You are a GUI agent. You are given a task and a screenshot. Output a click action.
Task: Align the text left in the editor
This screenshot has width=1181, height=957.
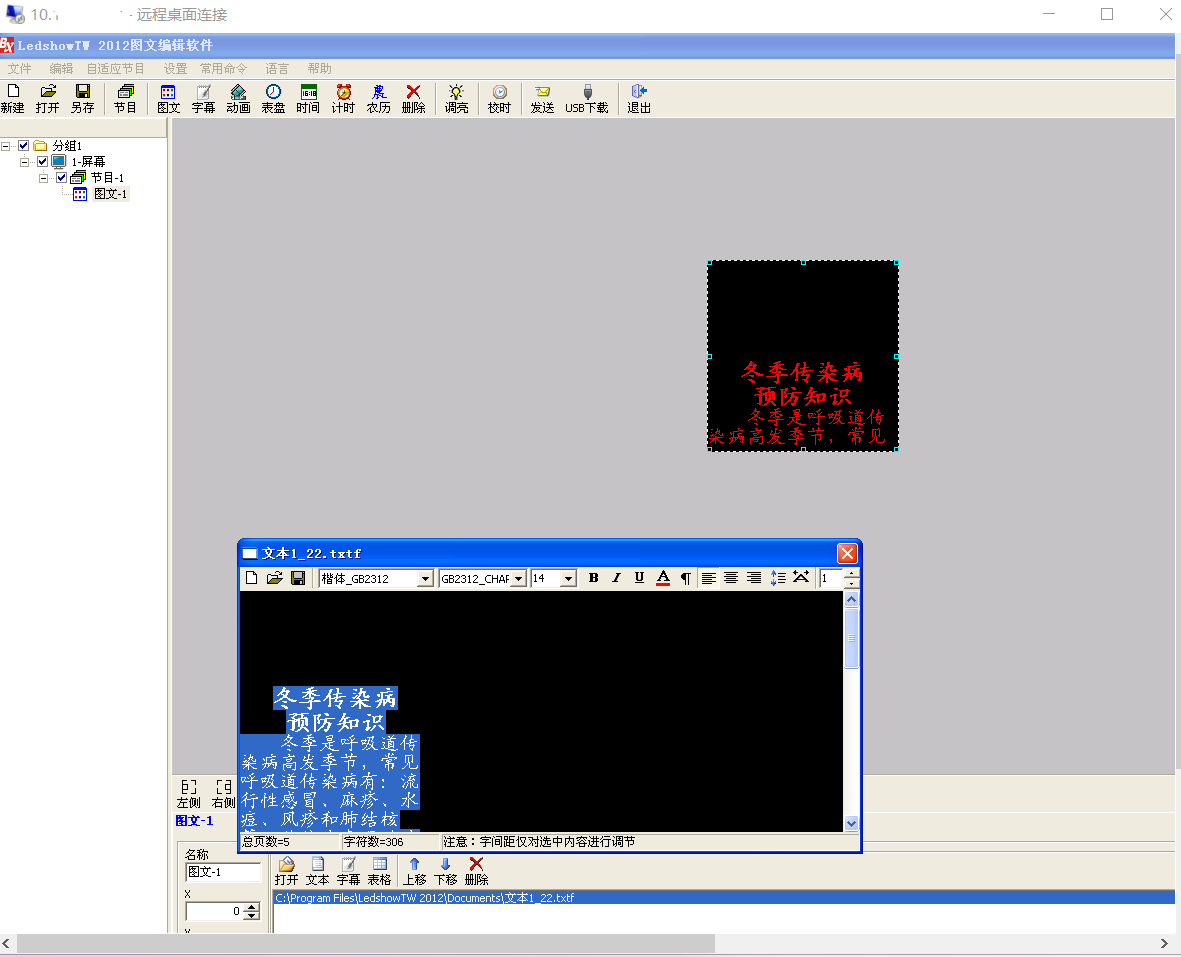click(x=709, y=578)
